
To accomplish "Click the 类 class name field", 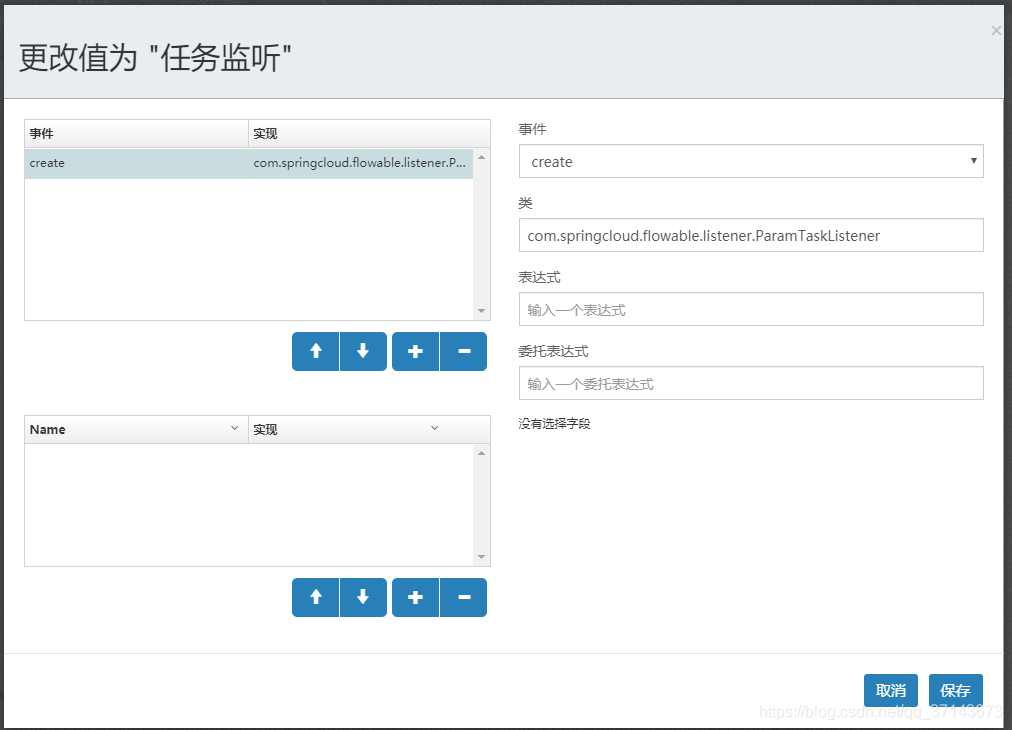I will [x=751, y=236].
